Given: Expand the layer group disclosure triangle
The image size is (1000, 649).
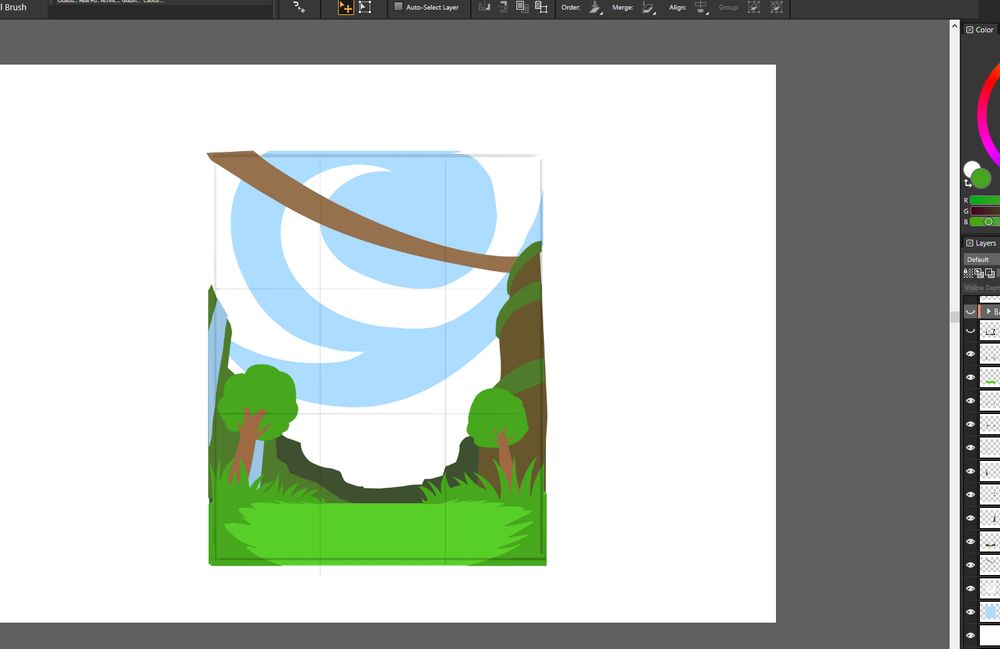Looking at the screenshot, I should tap(986, 312).
